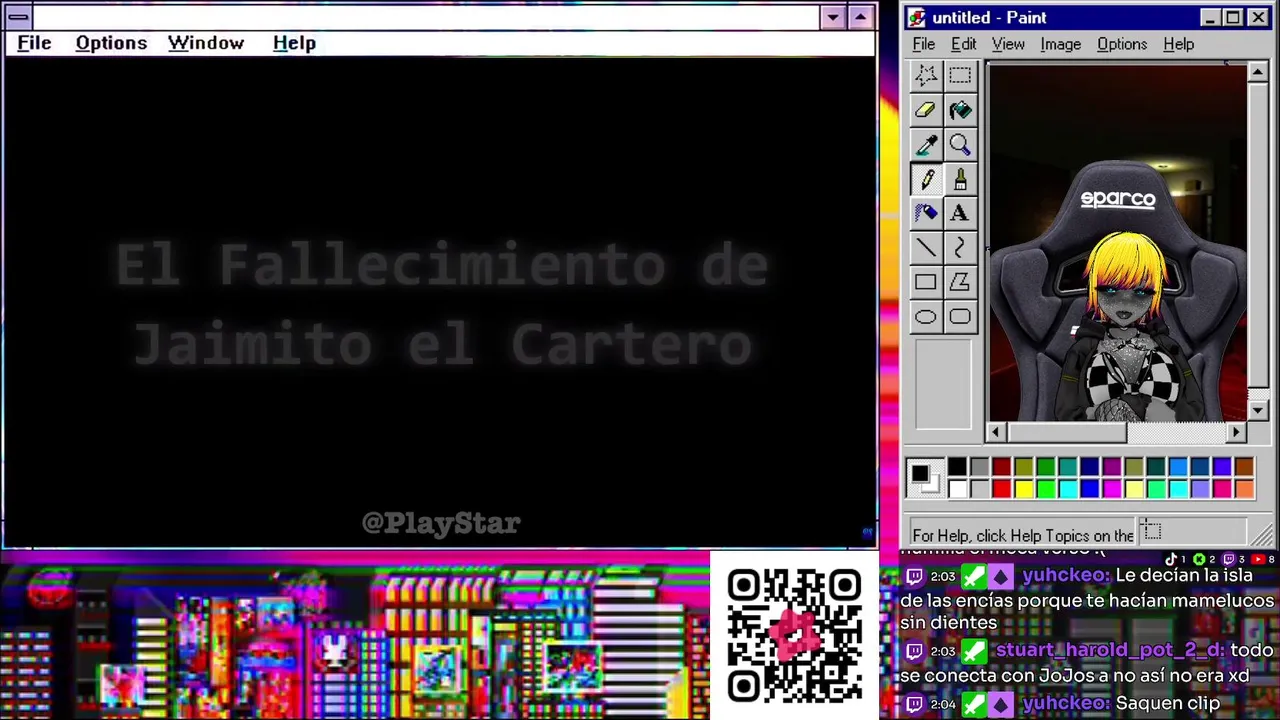Click the Paint drawing canvas image
This screenshot has width=1280, height=720.
[x=1117, y=242]
